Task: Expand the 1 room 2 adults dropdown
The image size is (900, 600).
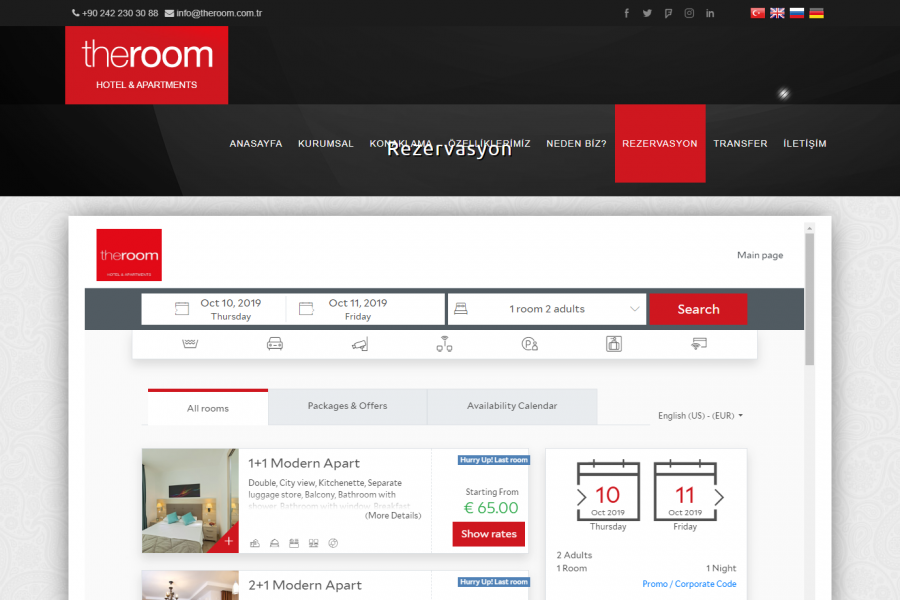Action: (547, 309)
